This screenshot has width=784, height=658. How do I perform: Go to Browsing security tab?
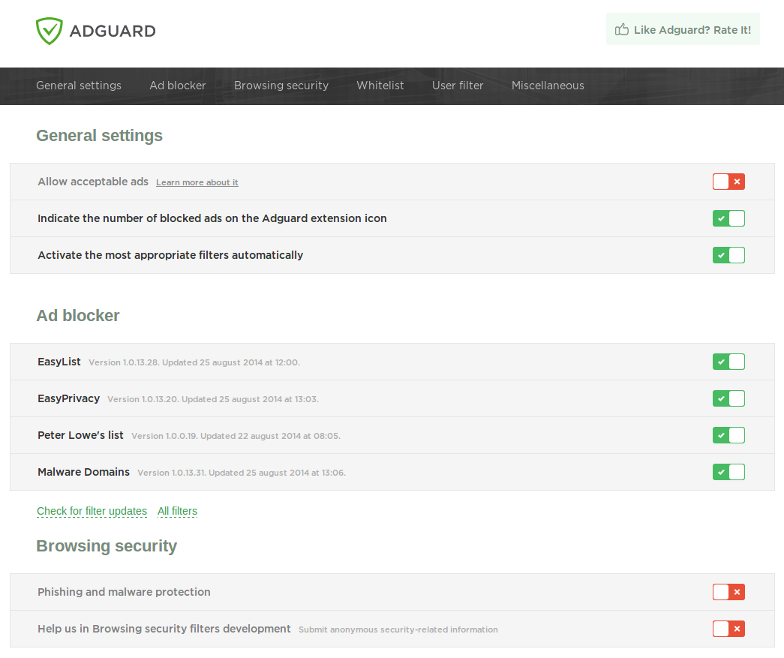pyautogui.click(x=281, y=86)
